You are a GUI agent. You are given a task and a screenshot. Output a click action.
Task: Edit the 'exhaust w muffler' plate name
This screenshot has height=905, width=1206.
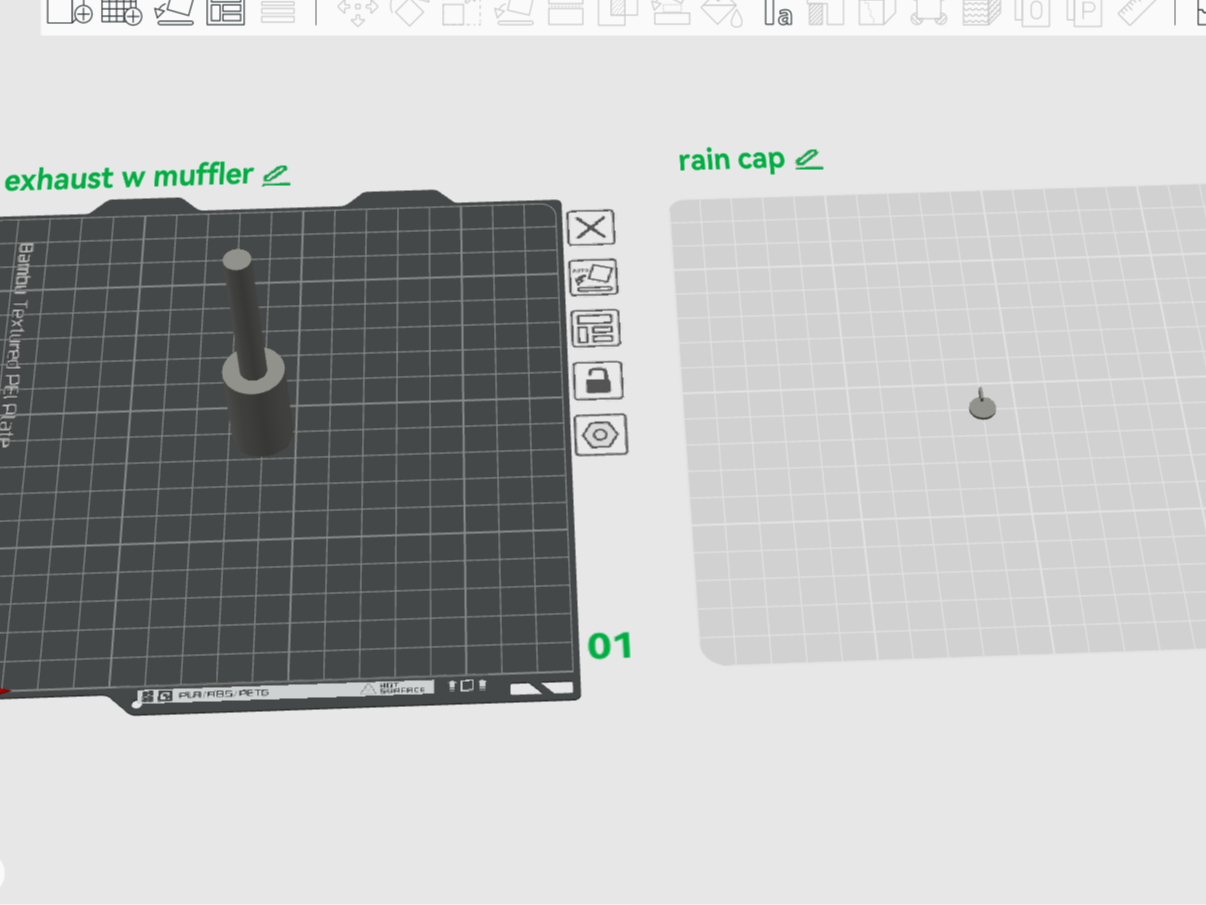coord(276,175)
